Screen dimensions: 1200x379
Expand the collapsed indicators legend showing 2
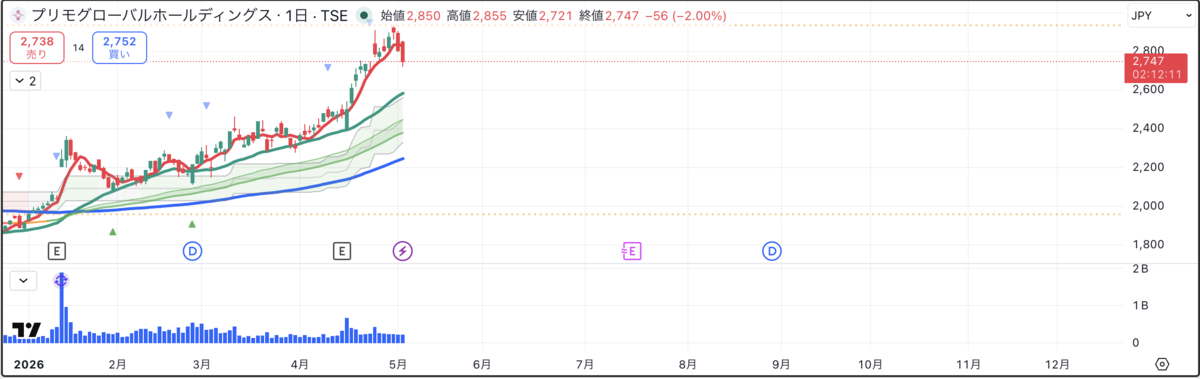(x=25, y=82)
